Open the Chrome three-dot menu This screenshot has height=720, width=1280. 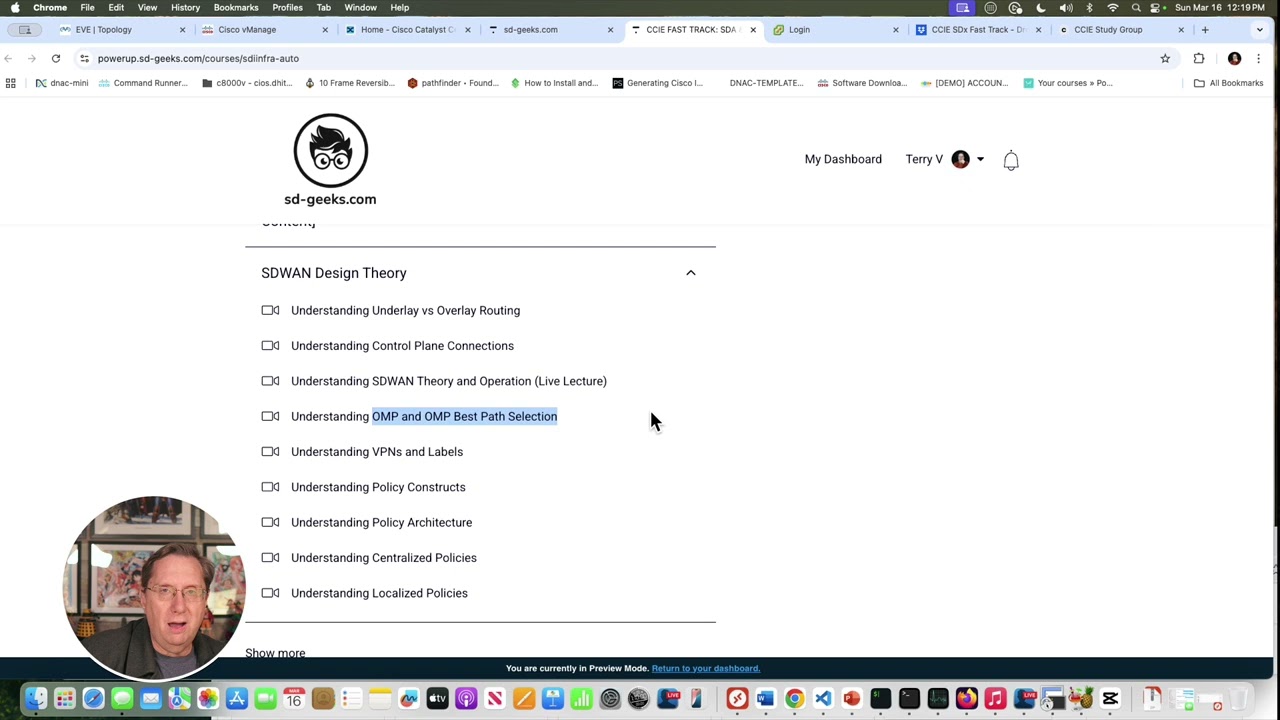[1258, 59]
